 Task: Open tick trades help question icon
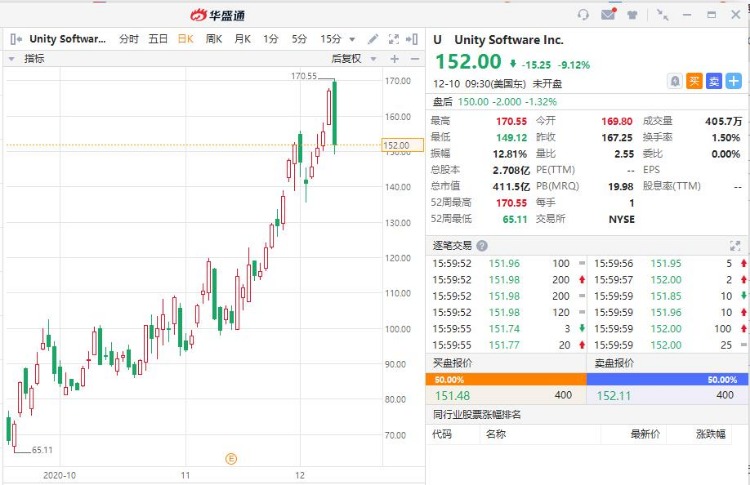click(x=482, y=246)
